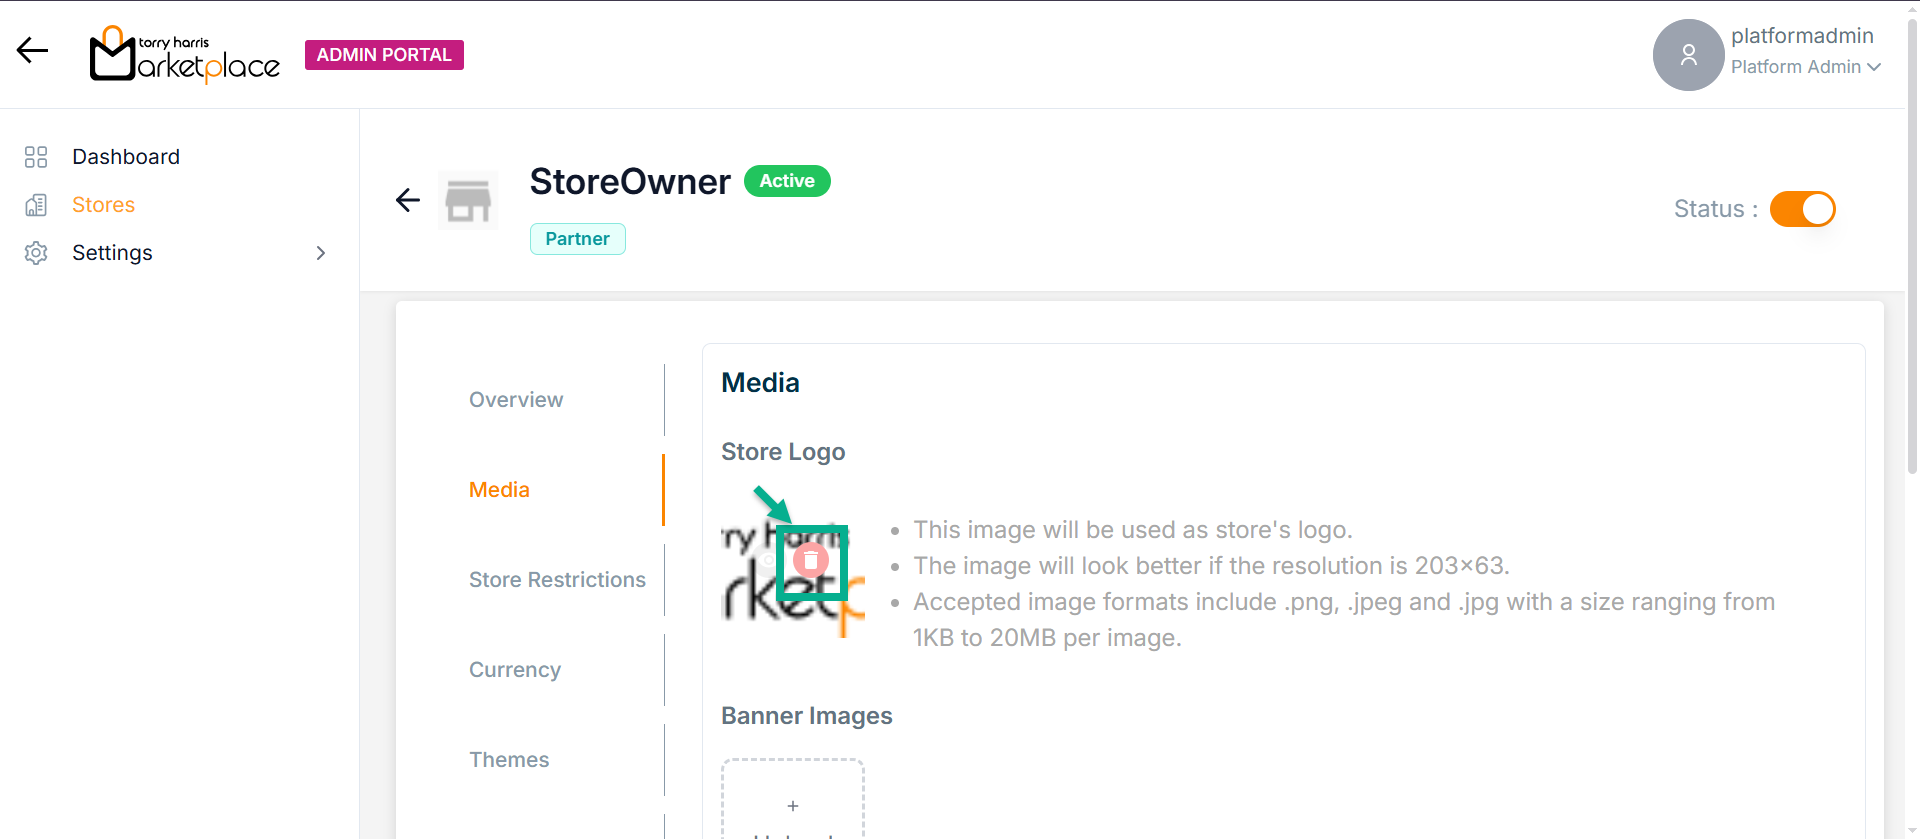Click the Partner tag

(x=577, y=239)
